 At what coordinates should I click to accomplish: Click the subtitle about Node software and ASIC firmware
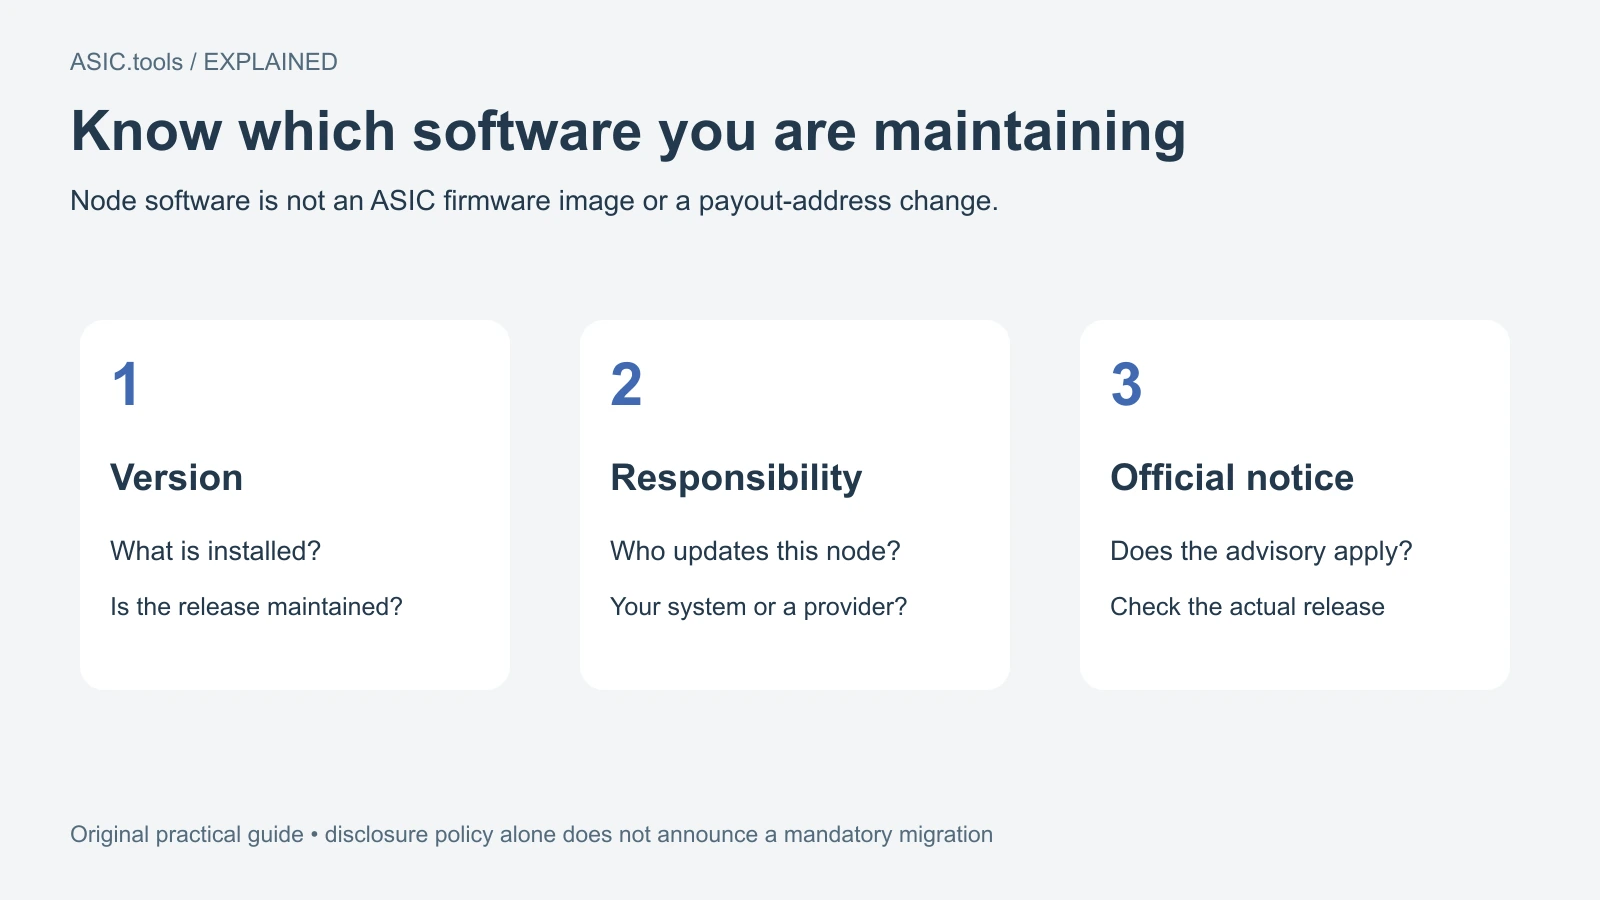(534, 201)
